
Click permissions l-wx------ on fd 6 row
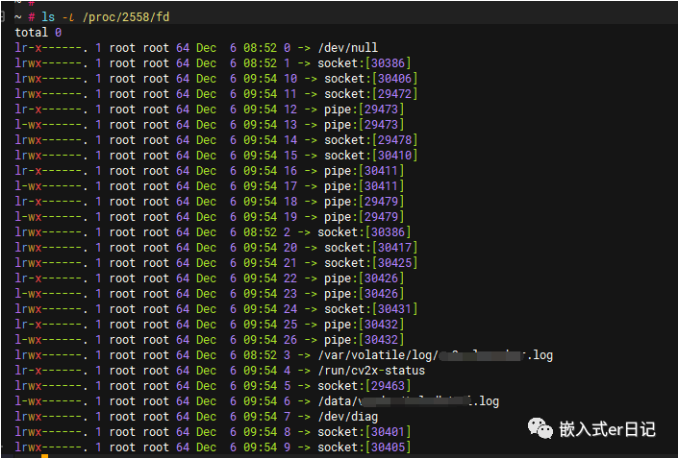coord(51,401)
